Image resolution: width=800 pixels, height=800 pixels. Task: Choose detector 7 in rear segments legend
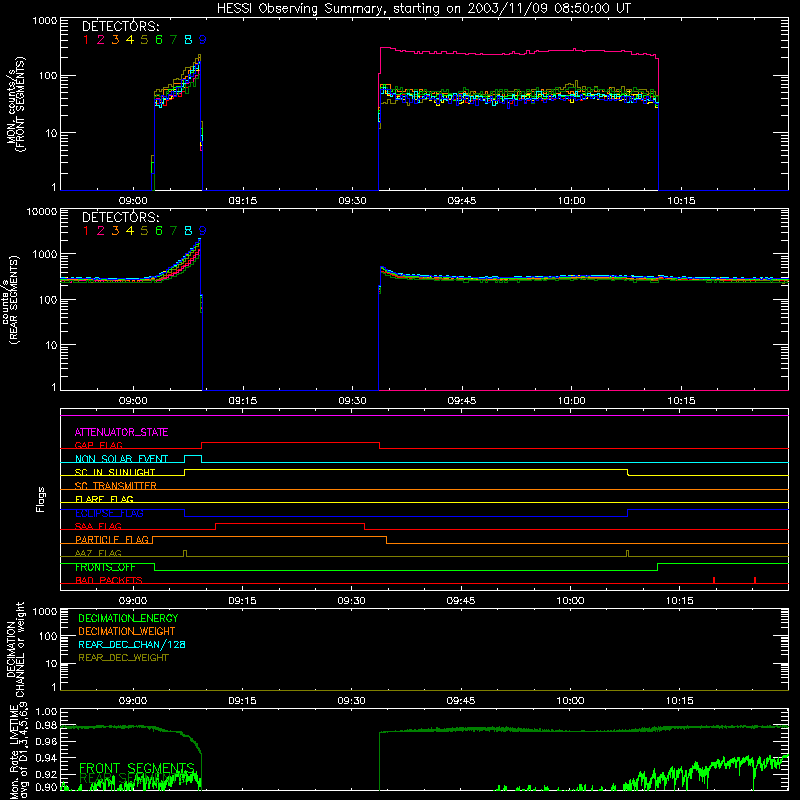(x=173, y=231)
